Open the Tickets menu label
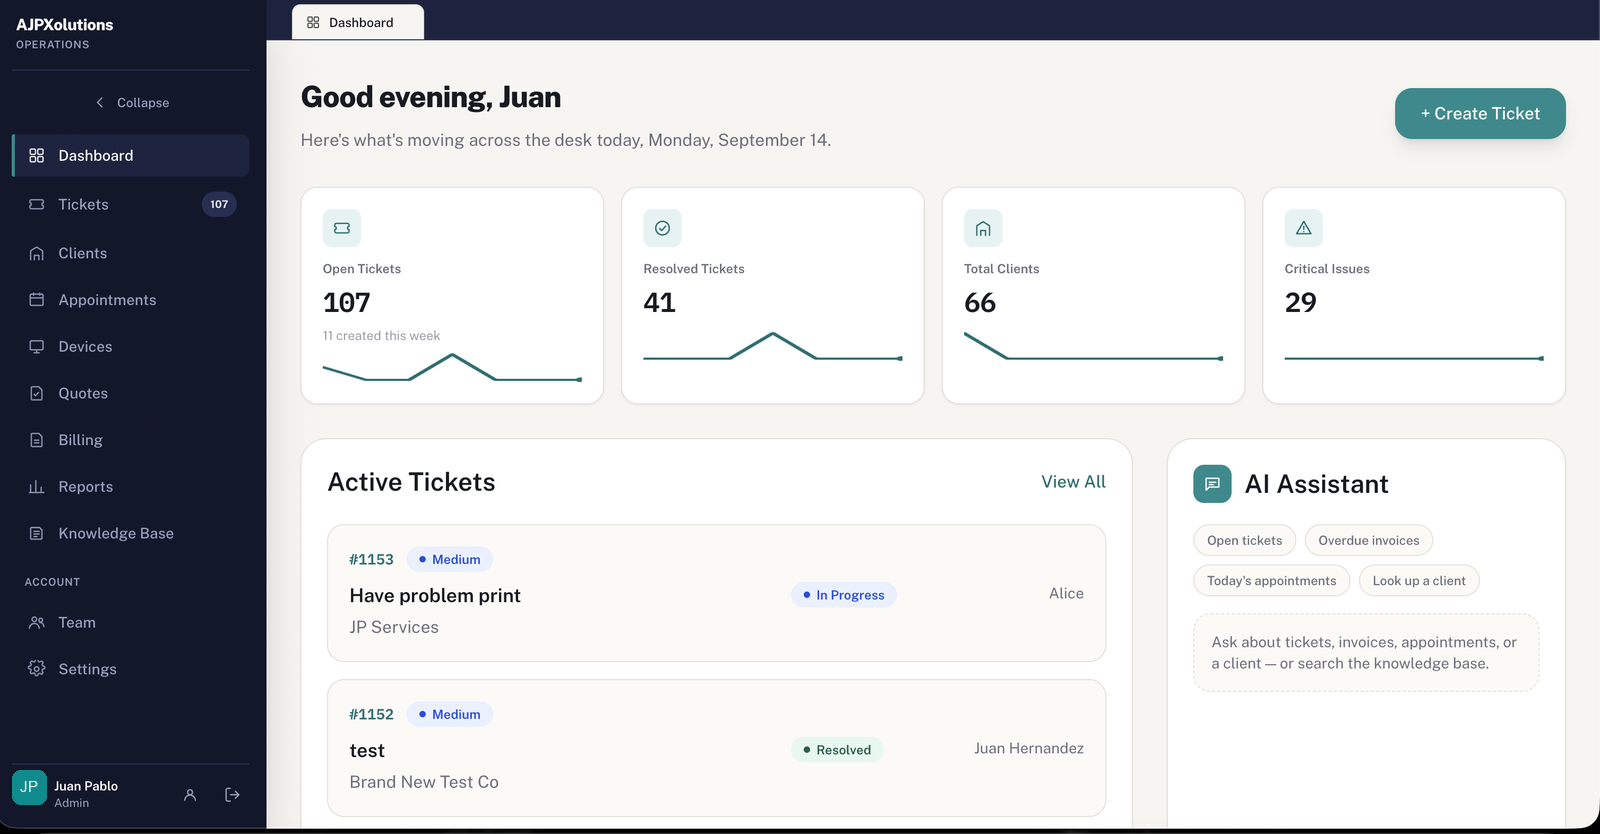This screenshot has width=1600, height=834. pyautogui.click(x=83, y=204)
